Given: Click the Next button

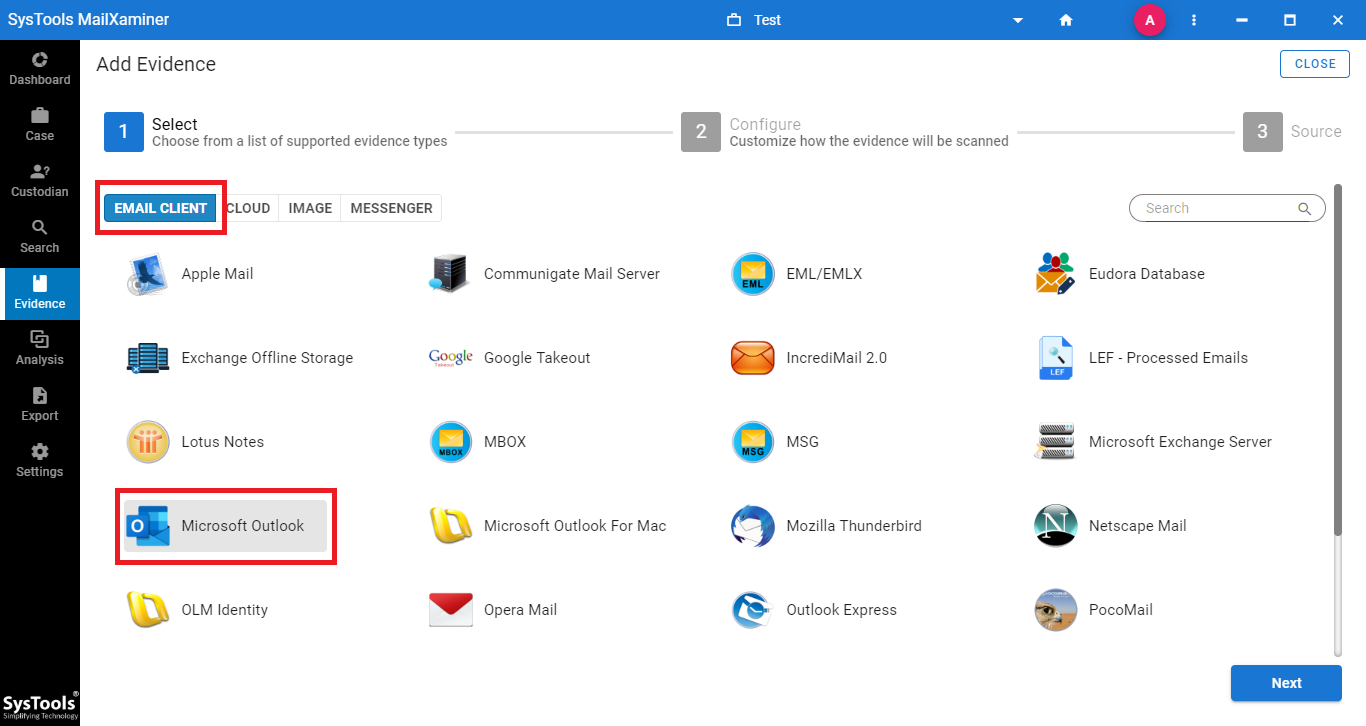Looking at the screenshot, I should pos(1286,683).
